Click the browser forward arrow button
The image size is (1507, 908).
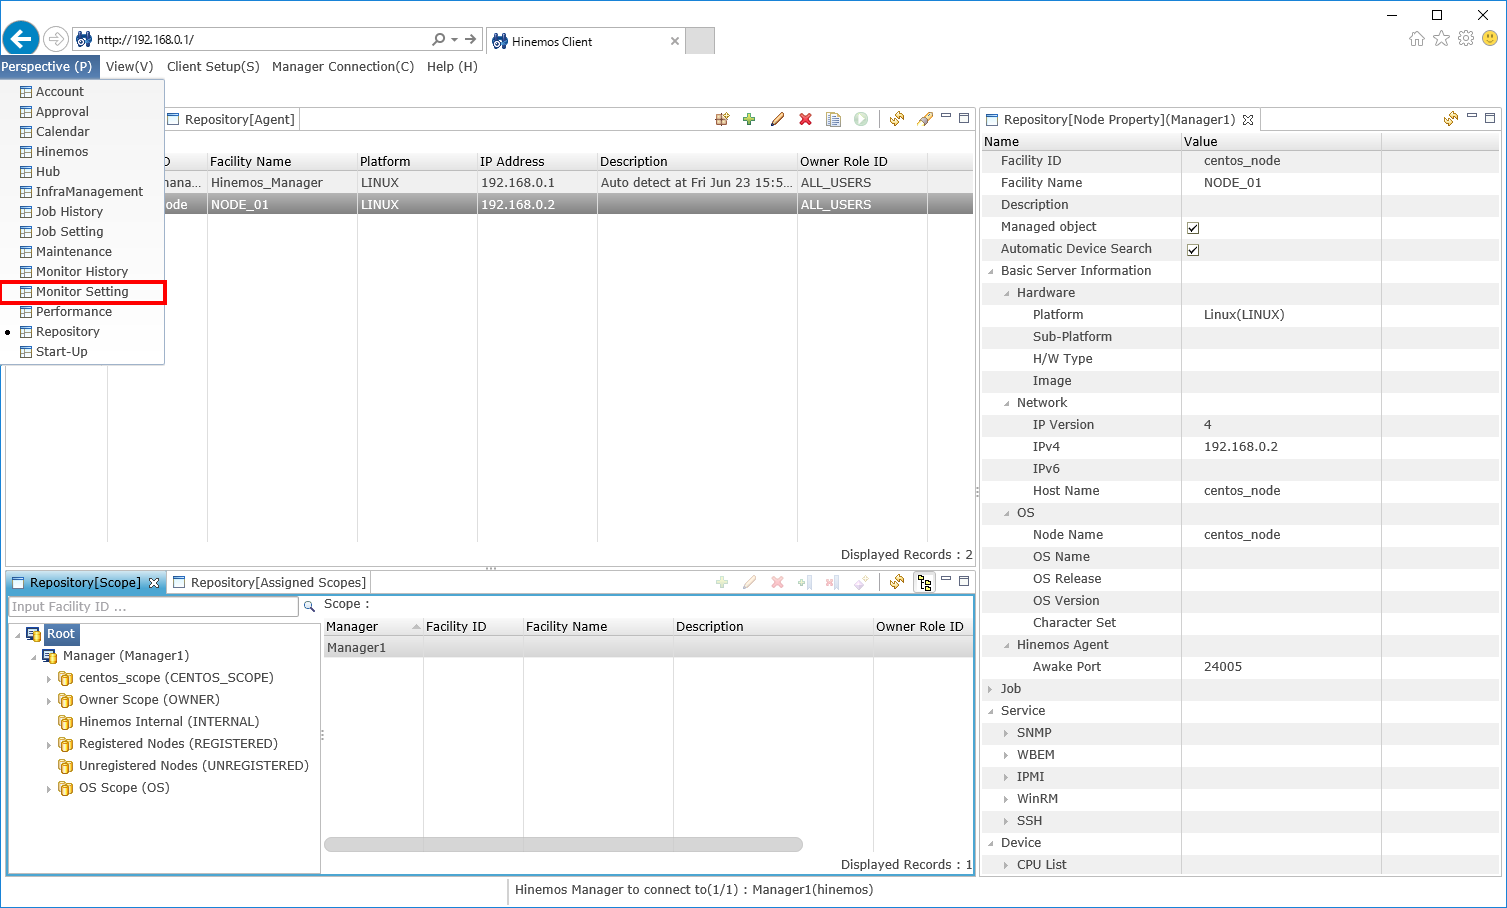(56, 40)
